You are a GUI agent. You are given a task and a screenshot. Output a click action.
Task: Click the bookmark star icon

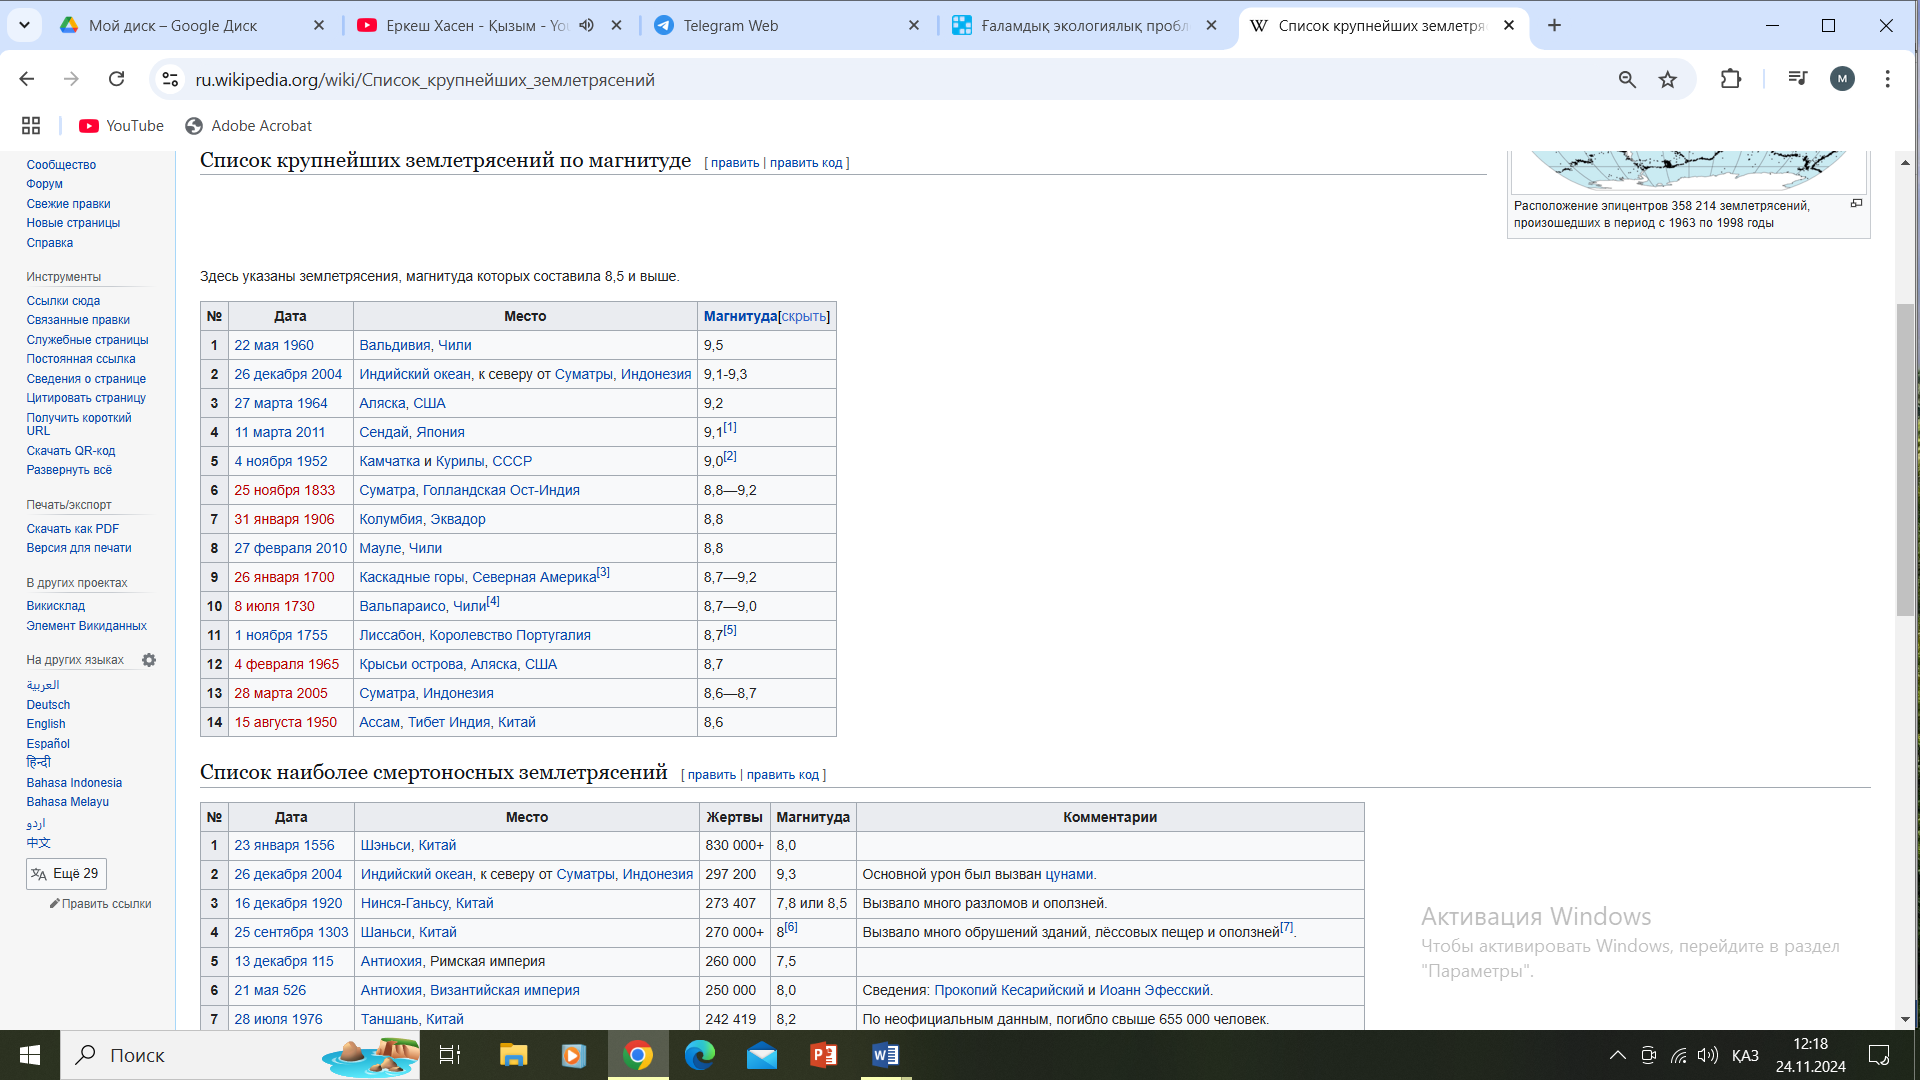(x=1667, y=80)
